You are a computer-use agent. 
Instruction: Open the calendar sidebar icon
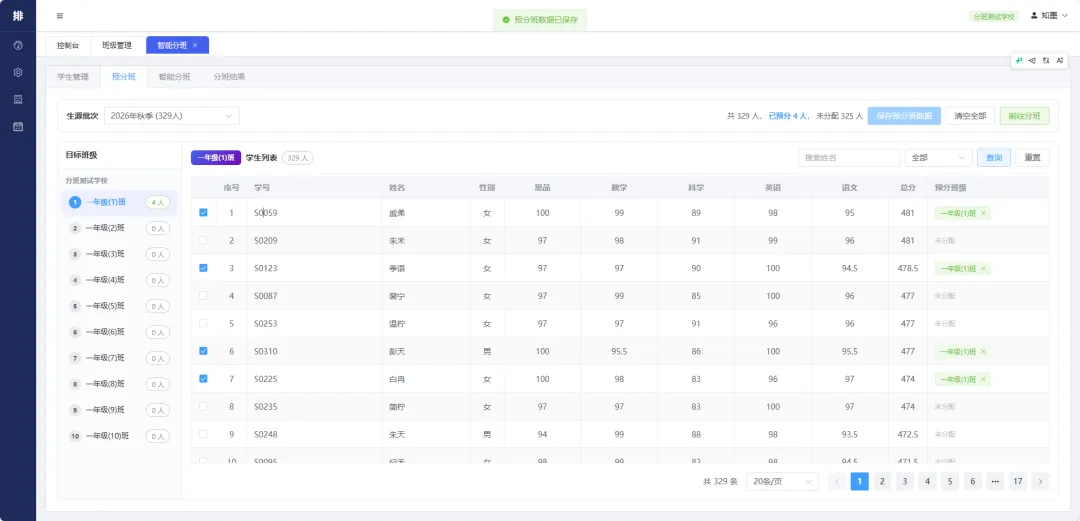(x=18, y=126)
